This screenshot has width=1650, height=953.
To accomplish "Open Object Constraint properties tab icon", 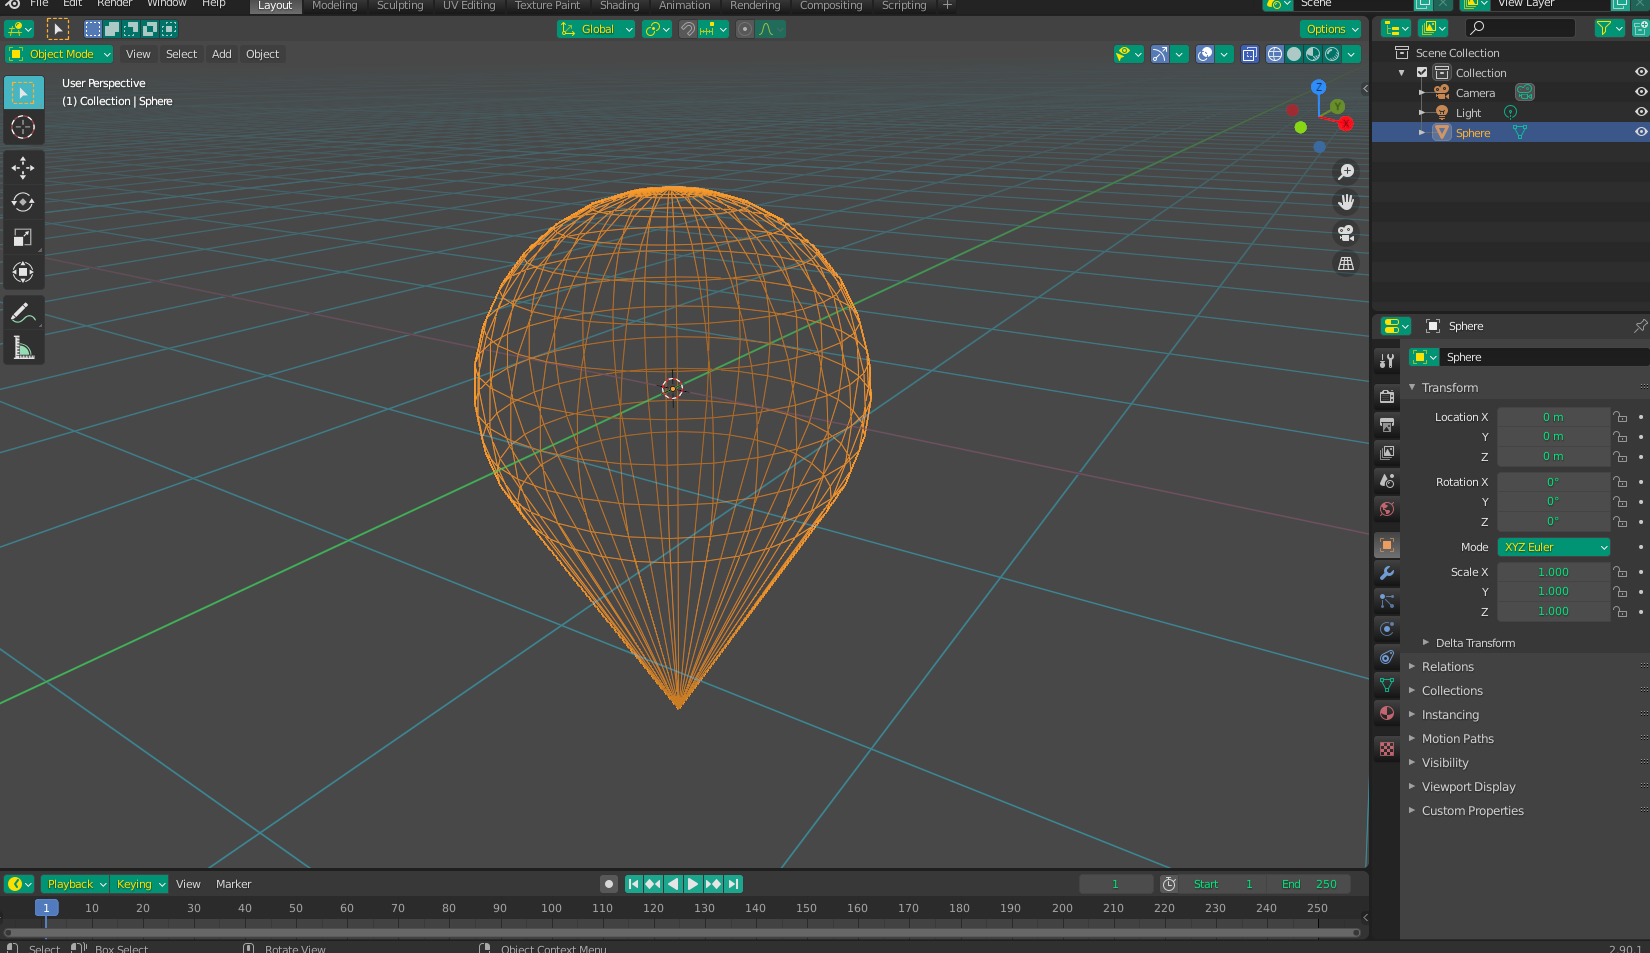I will pyautogui.click(x=1387, y=657).
